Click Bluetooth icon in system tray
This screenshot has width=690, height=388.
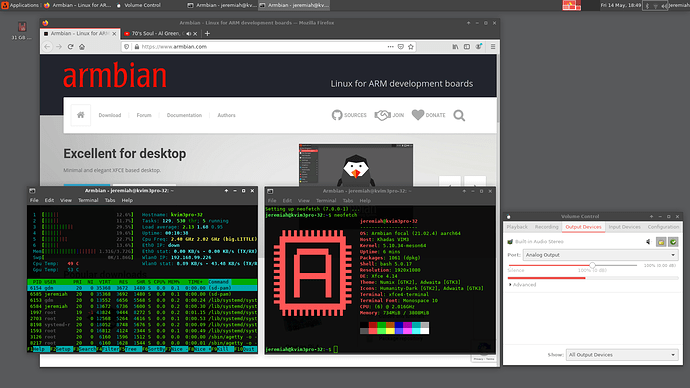[647, 6]
